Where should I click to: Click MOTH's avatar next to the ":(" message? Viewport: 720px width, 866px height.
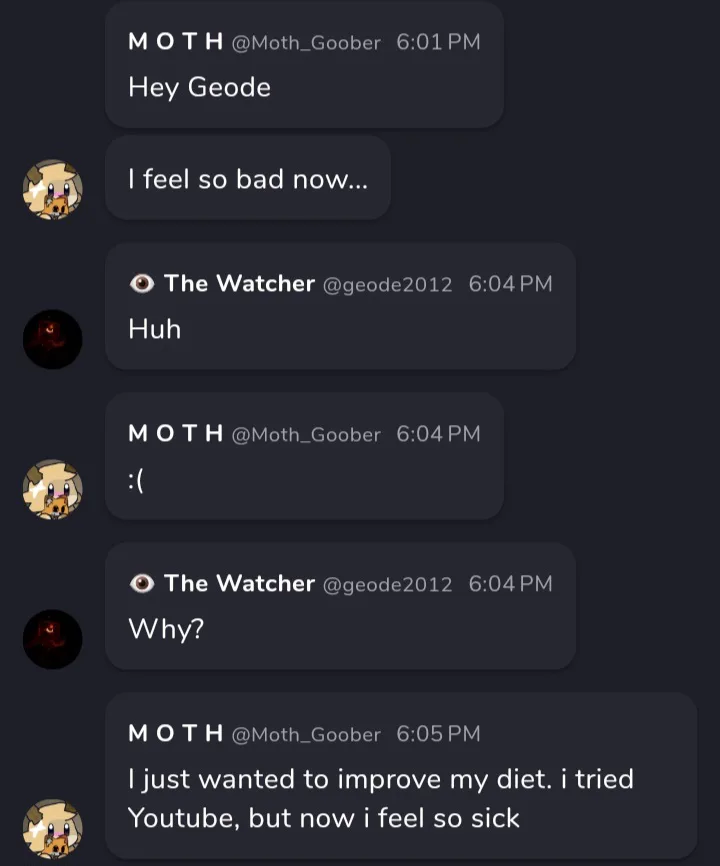click(52, 489)
